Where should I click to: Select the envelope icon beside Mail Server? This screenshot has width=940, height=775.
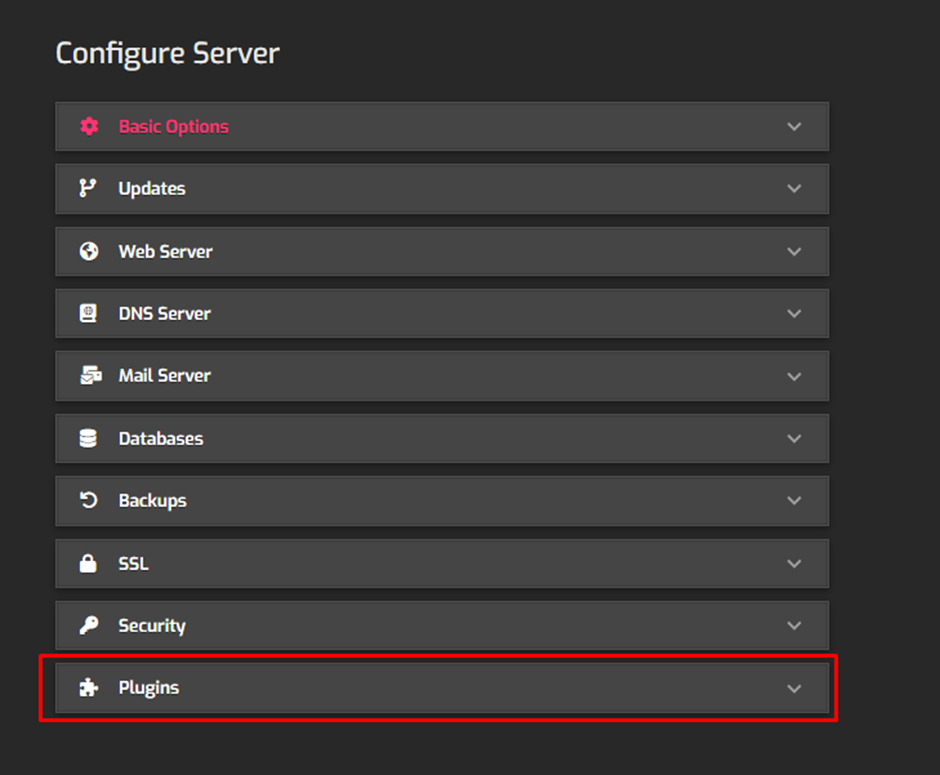[x=89, y=375]
